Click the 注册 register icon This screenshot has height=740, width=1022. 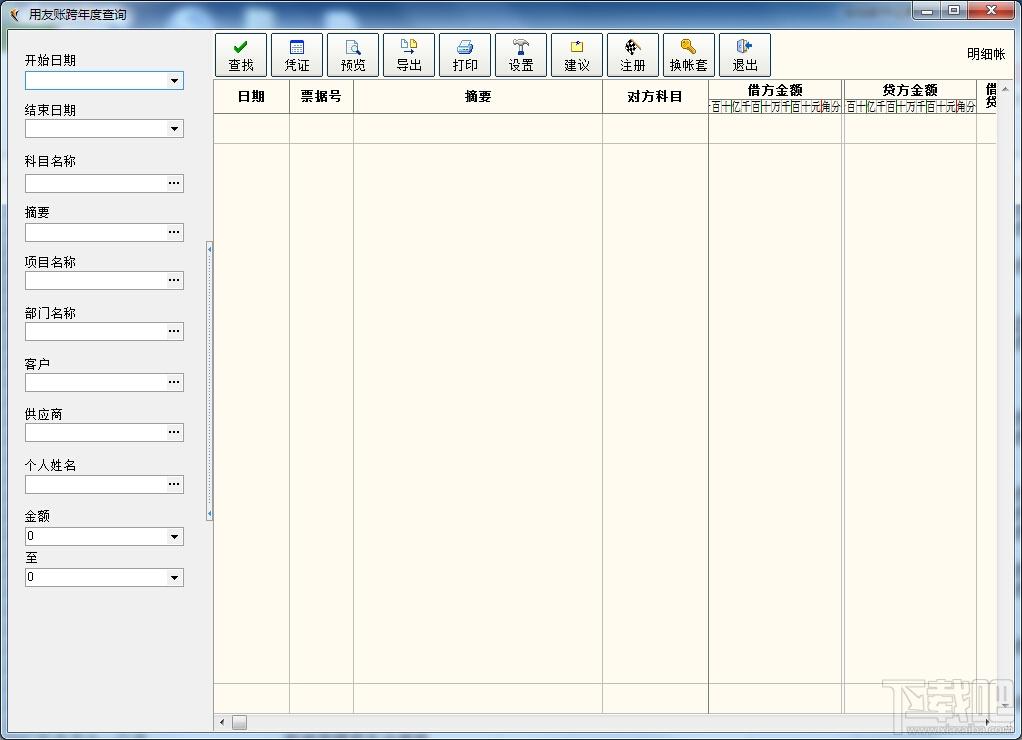pos(633,55)
